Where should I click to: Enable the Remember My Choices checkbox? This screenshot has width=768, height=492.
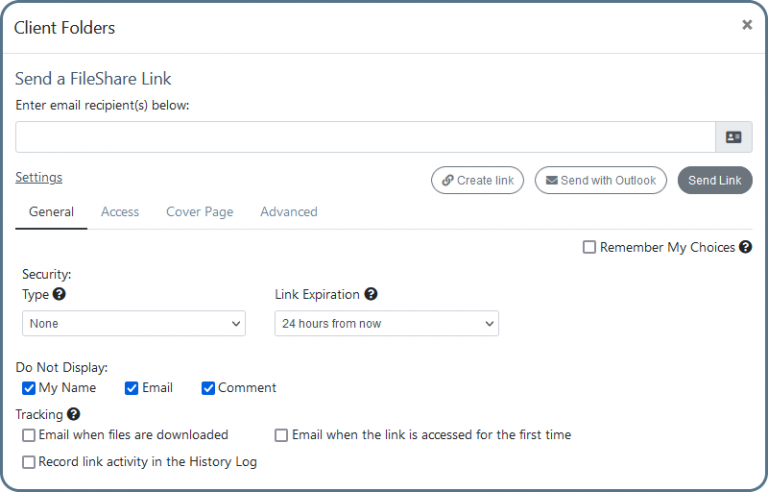[590, 247]
